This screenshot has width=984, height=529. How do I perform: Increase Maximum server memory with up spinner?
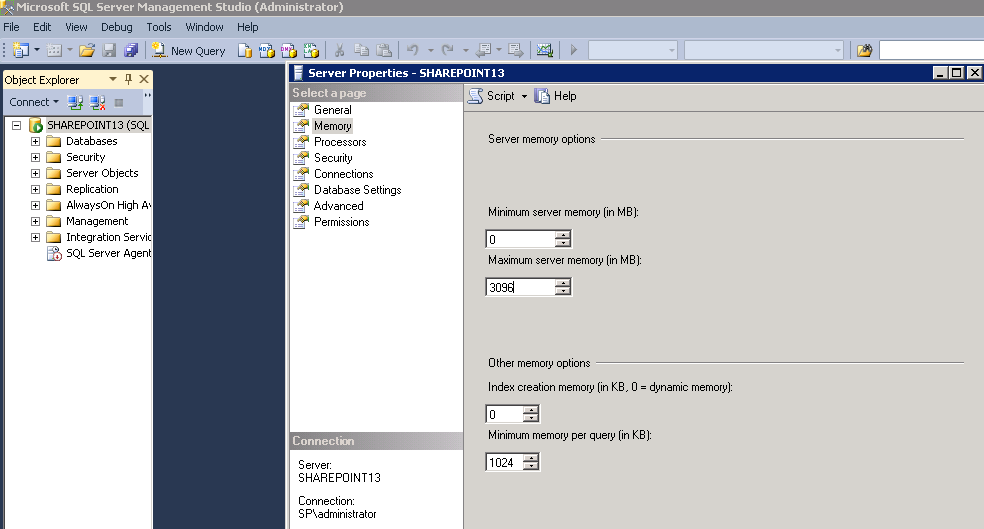[x=563, y=283]
